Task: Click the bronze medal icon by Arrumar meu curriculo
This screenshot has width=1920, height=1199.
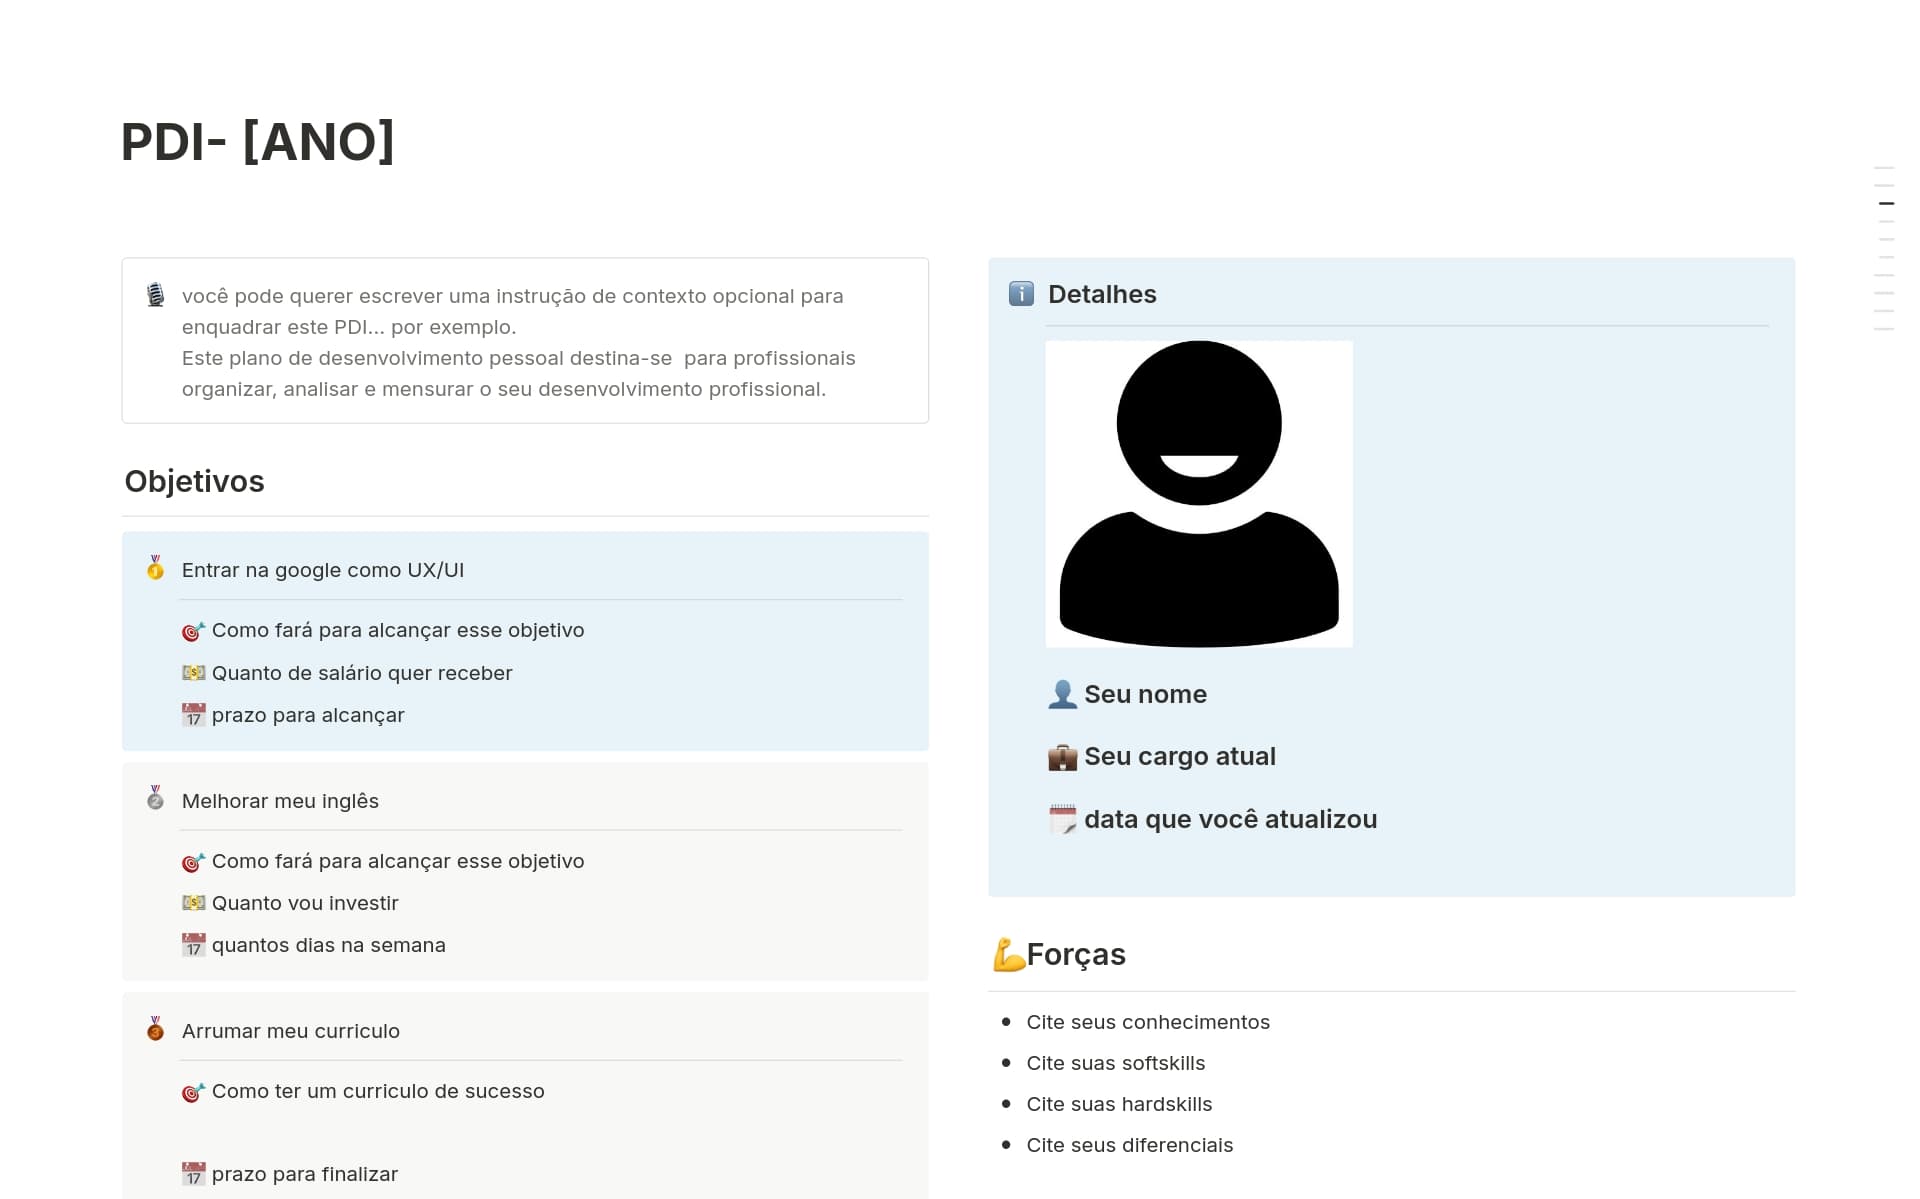Action: click(x=155, y=1029)
